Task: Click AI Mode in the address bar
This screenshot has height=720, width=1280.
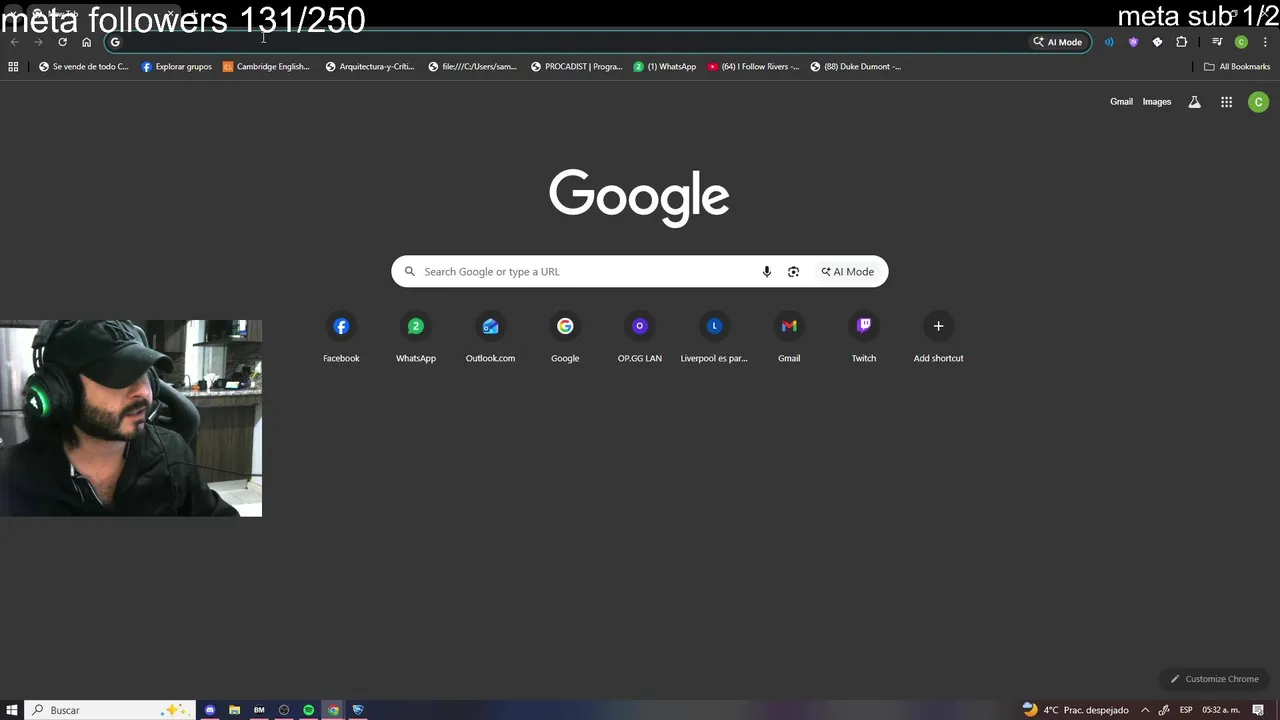Action: [x=1058, y=42]
